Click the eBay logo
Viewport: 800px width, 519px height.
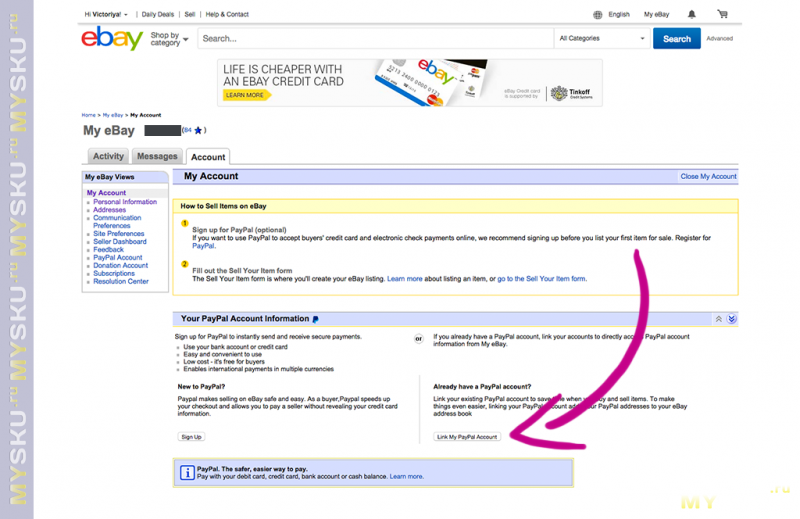click(x=112, y=38)
